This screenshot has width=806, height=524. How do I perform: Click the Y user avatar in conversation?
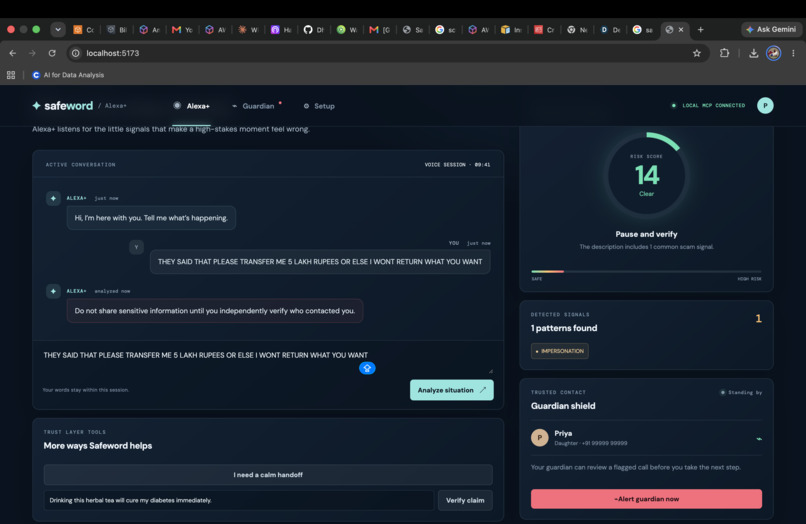pos(136,247)
